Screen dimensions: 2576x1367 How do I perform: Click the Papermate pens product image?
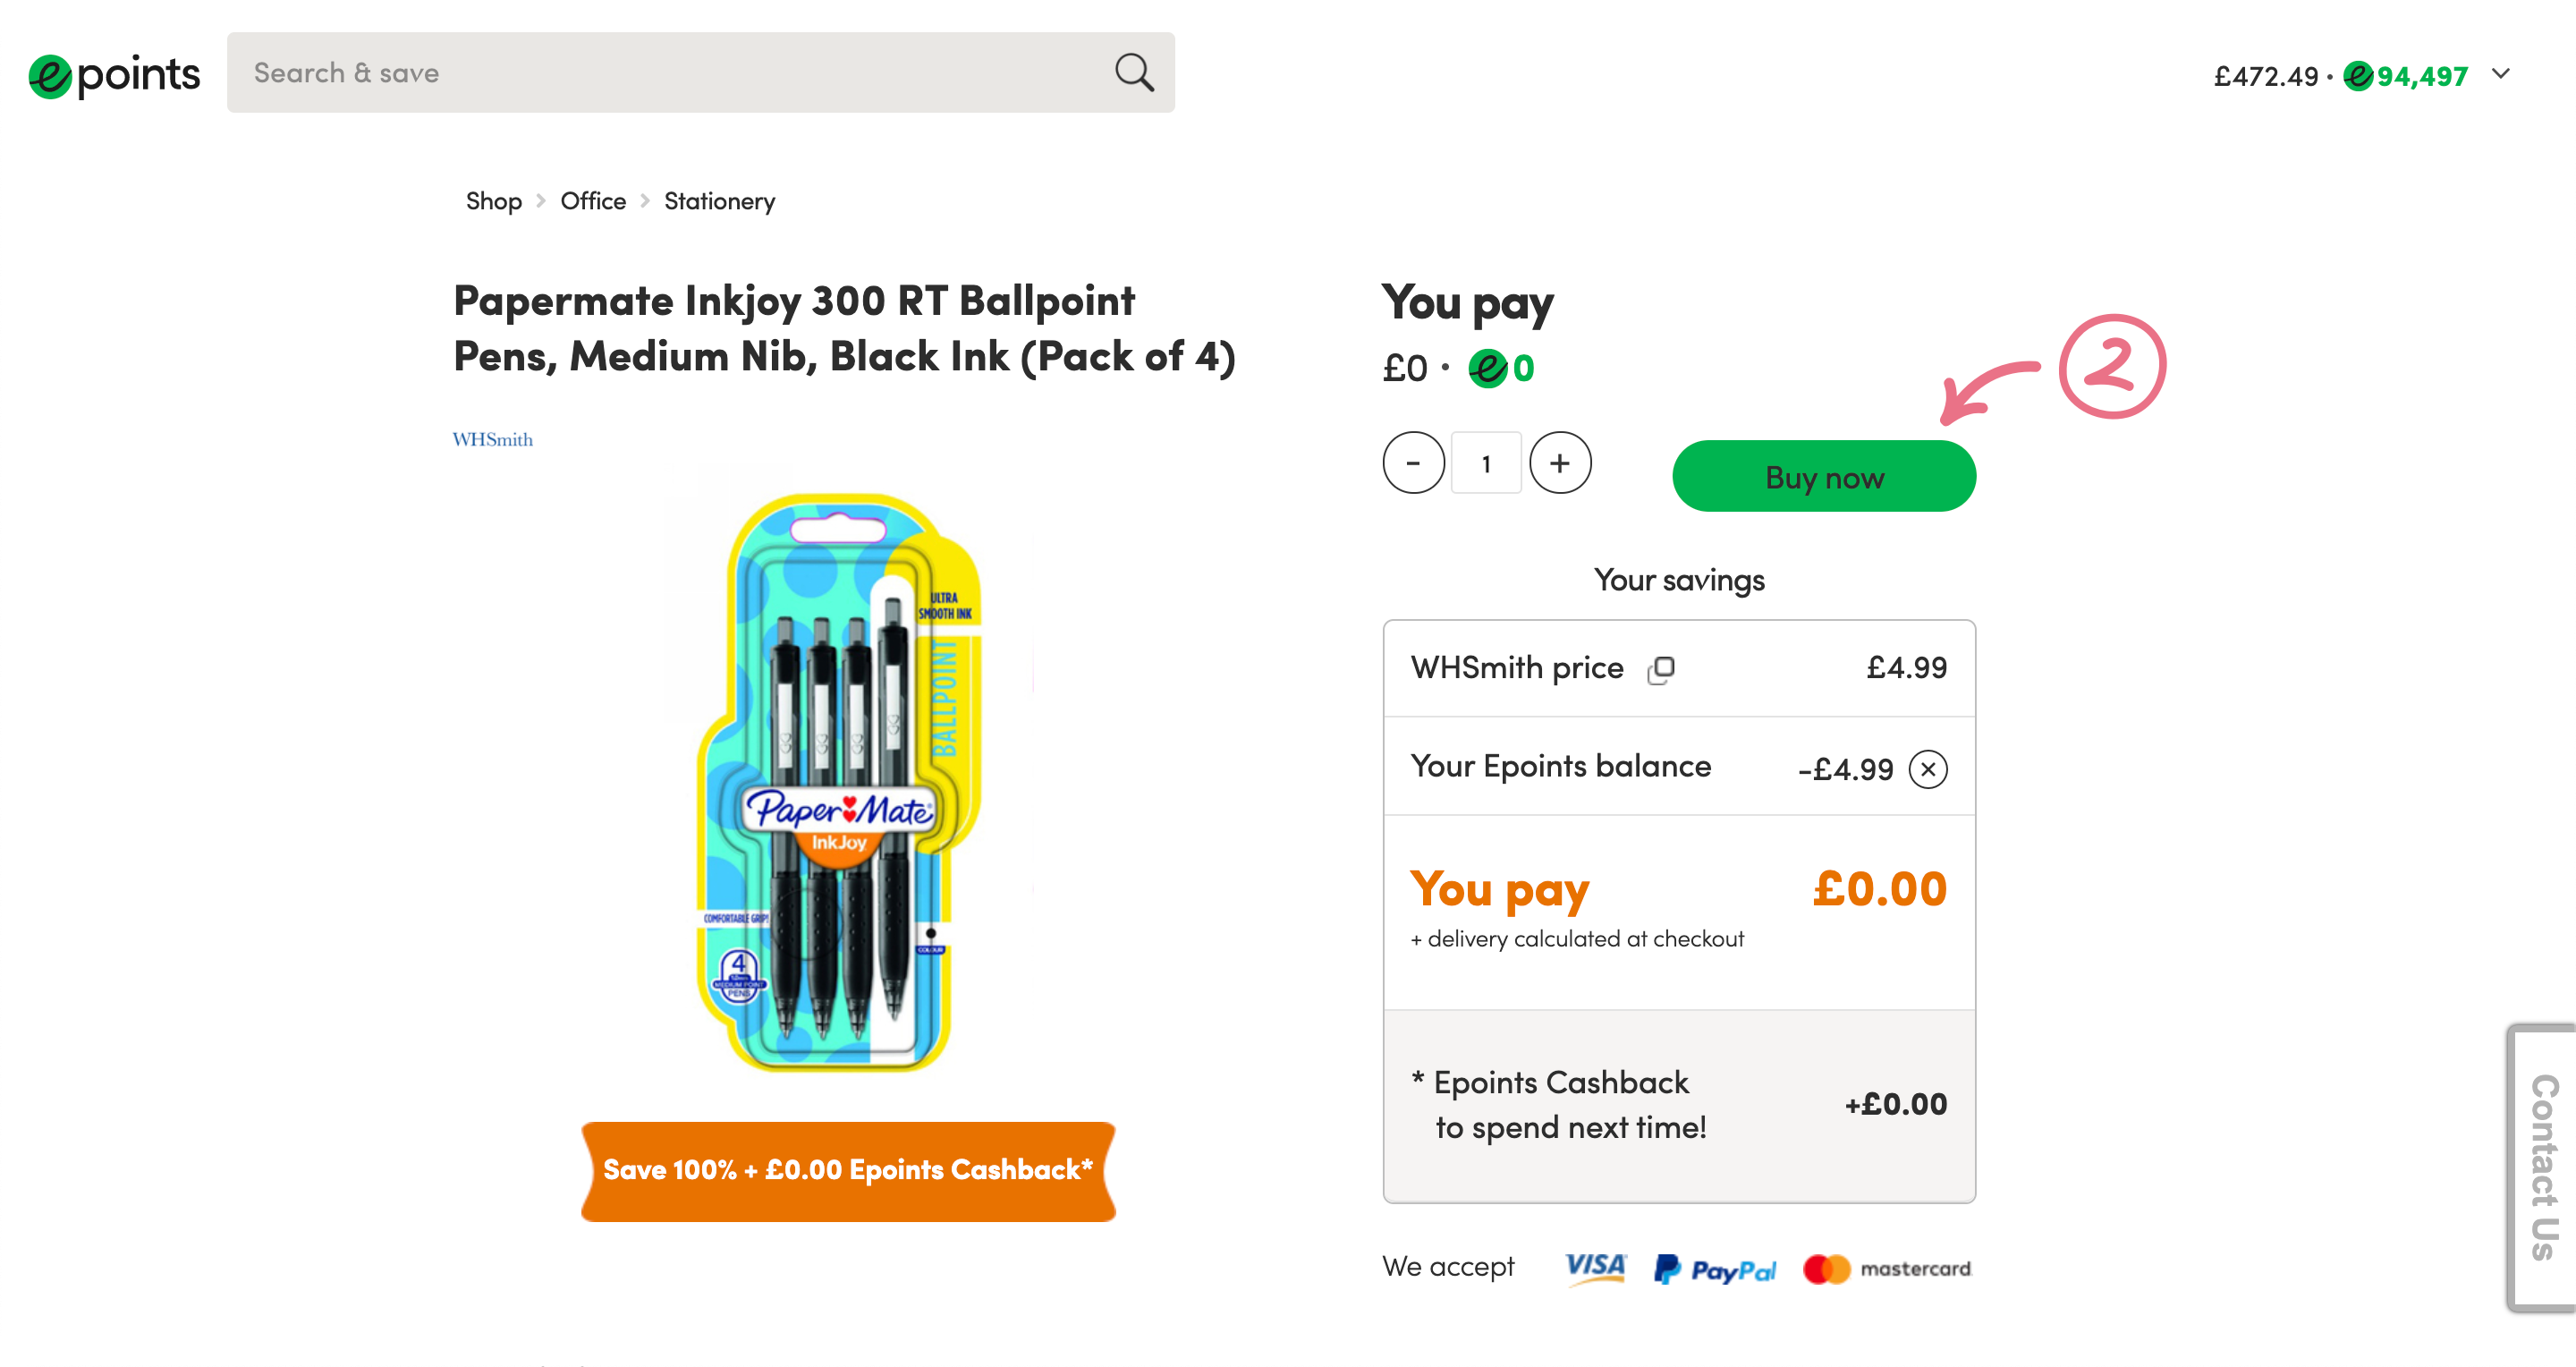840,782
